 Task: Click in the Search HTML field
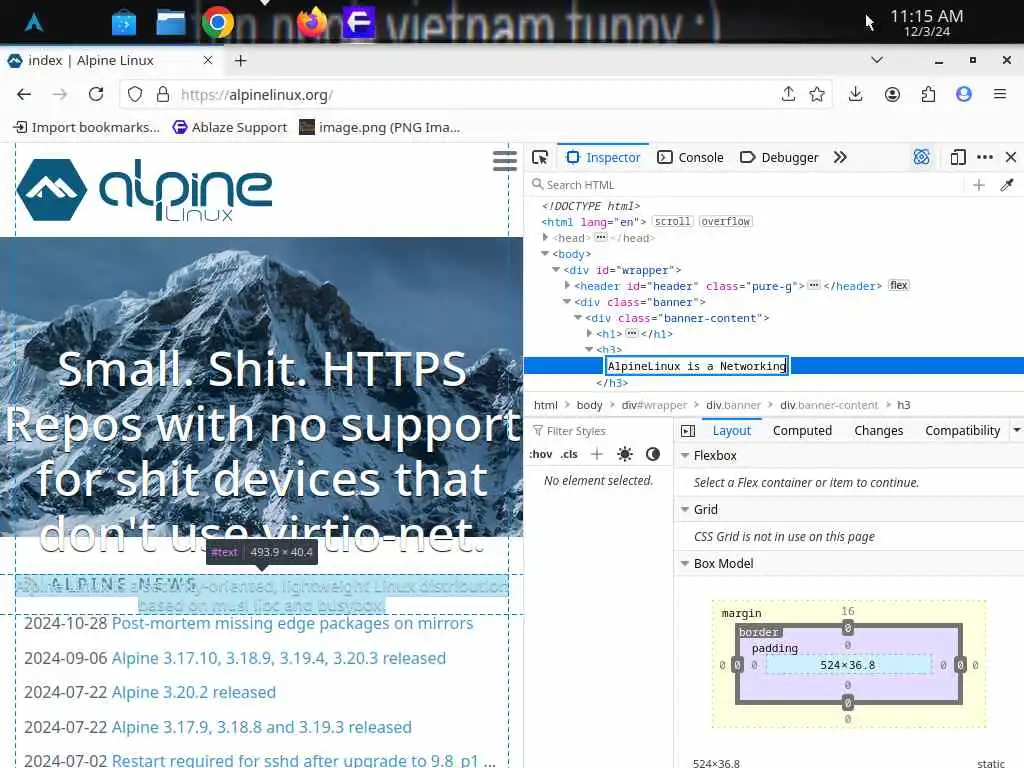pyautogui.click(x=744, y=185)
